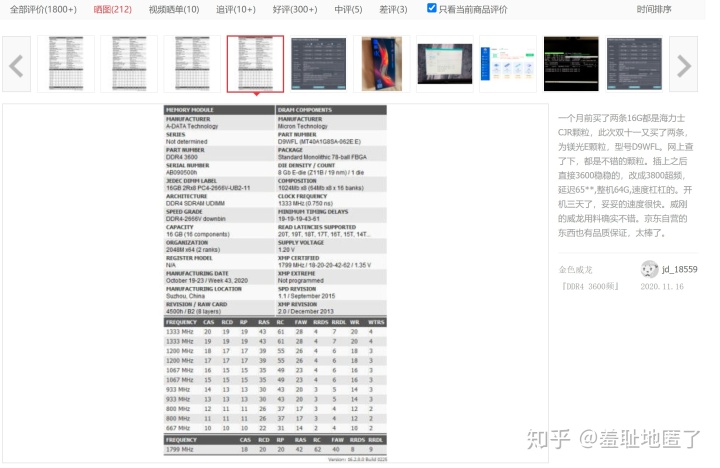Click 'Micron Technology' manufacturer value
This screenshot has width=720, height=468.
(x=303, y=126)
